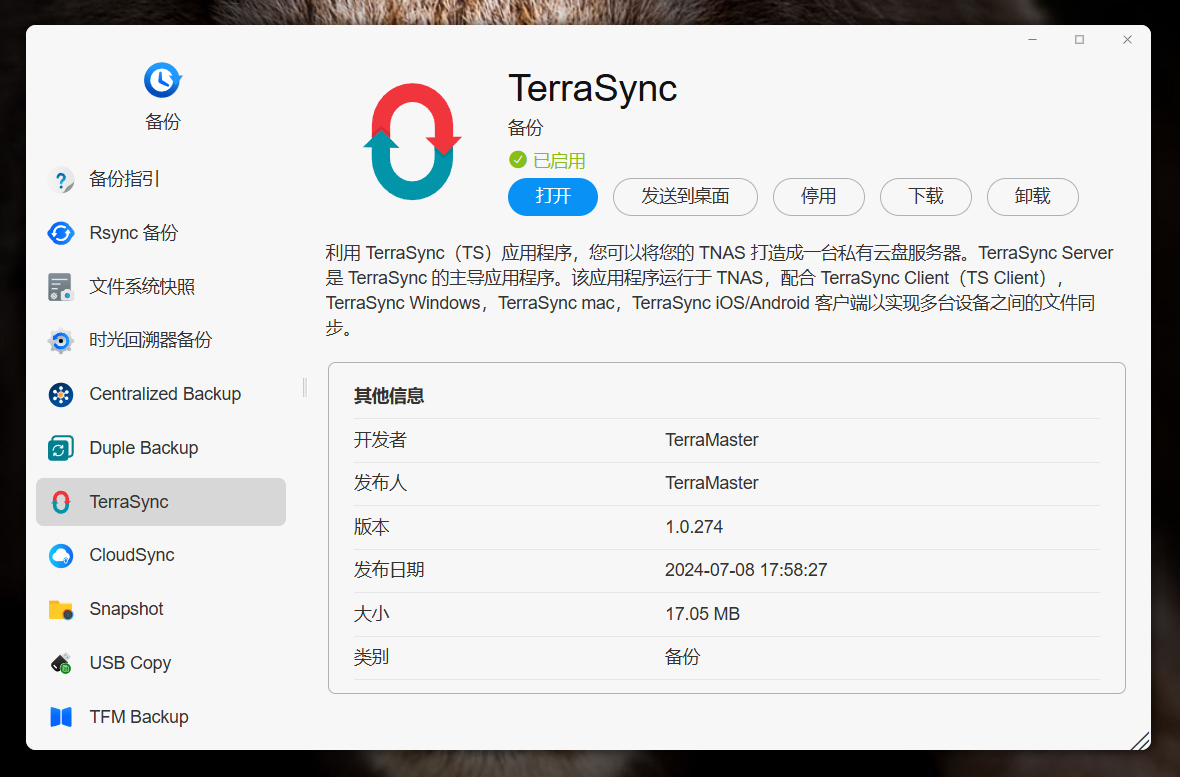The image size is (1180, 777).
Task: Choose Centralized Backup from the sidebar
Action: pyautogui.click(x=161, y=394)
